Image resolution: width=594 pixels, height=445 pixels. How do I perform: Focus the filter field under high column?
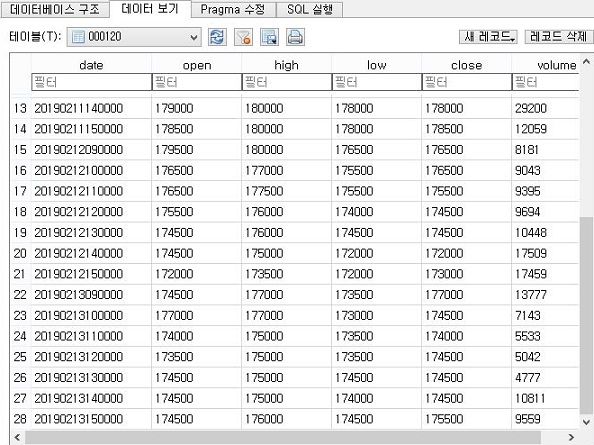(x=286, y=82)
